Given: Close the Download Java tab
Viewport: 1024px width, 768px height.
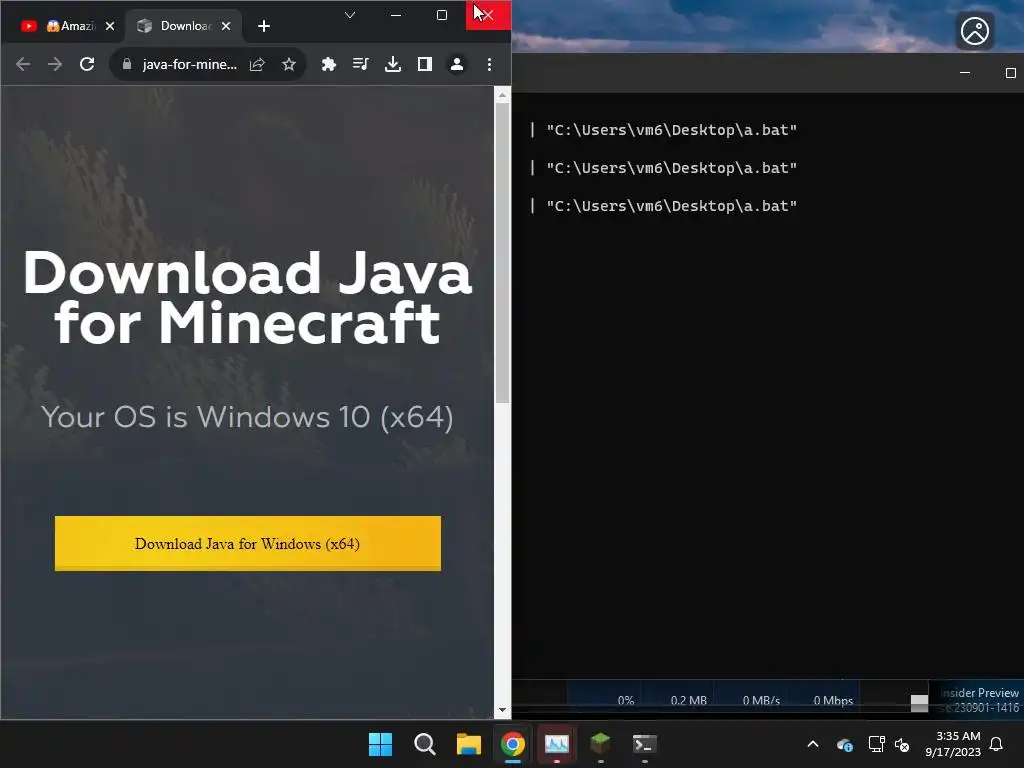Looking at the screenshot, I should (226, 26).
